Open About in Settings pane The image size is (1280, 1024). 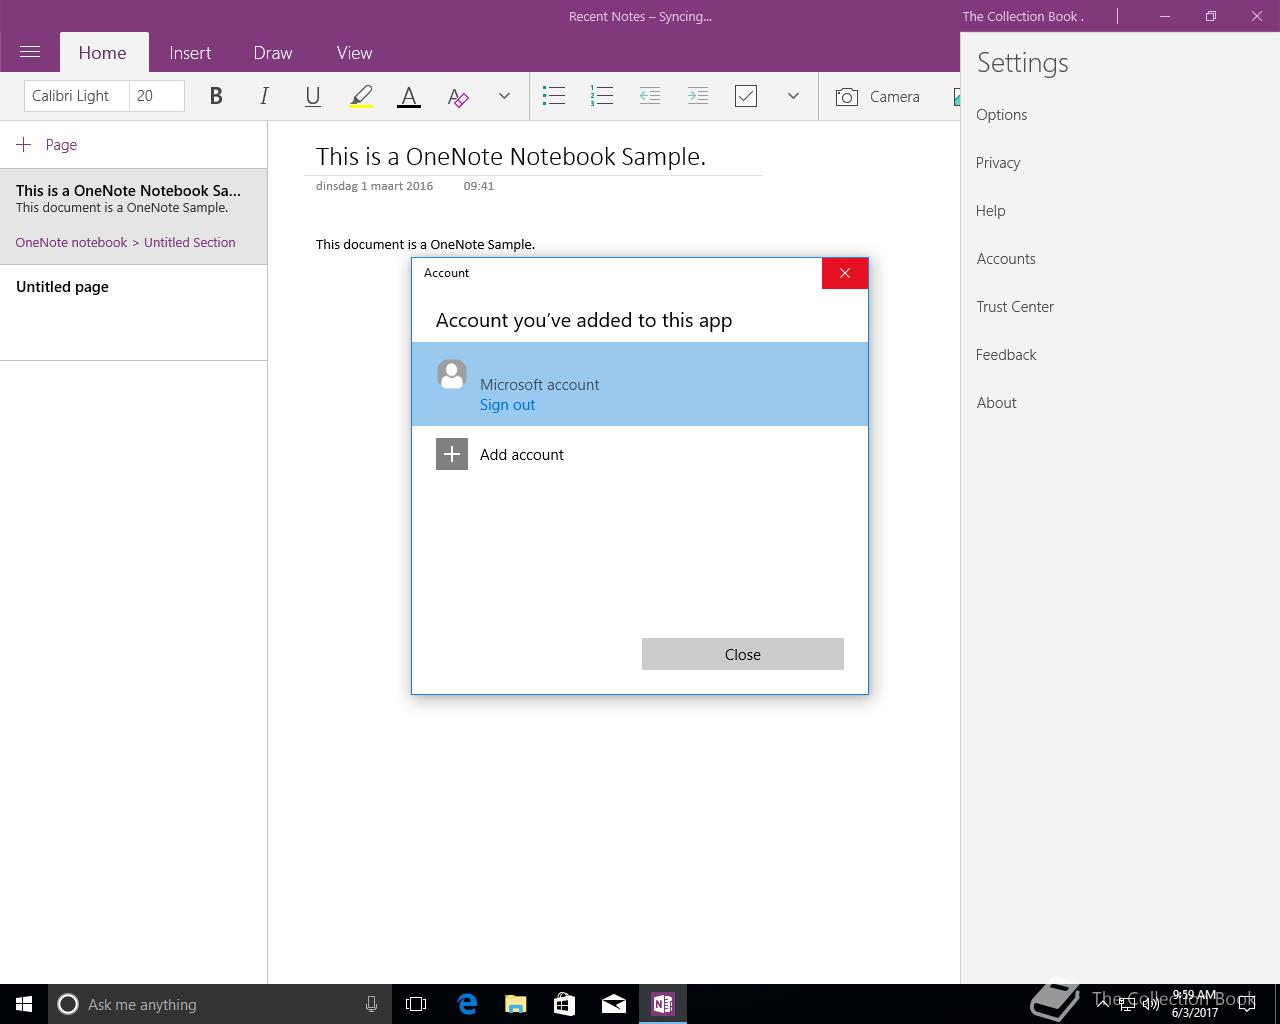coord(996,403)
